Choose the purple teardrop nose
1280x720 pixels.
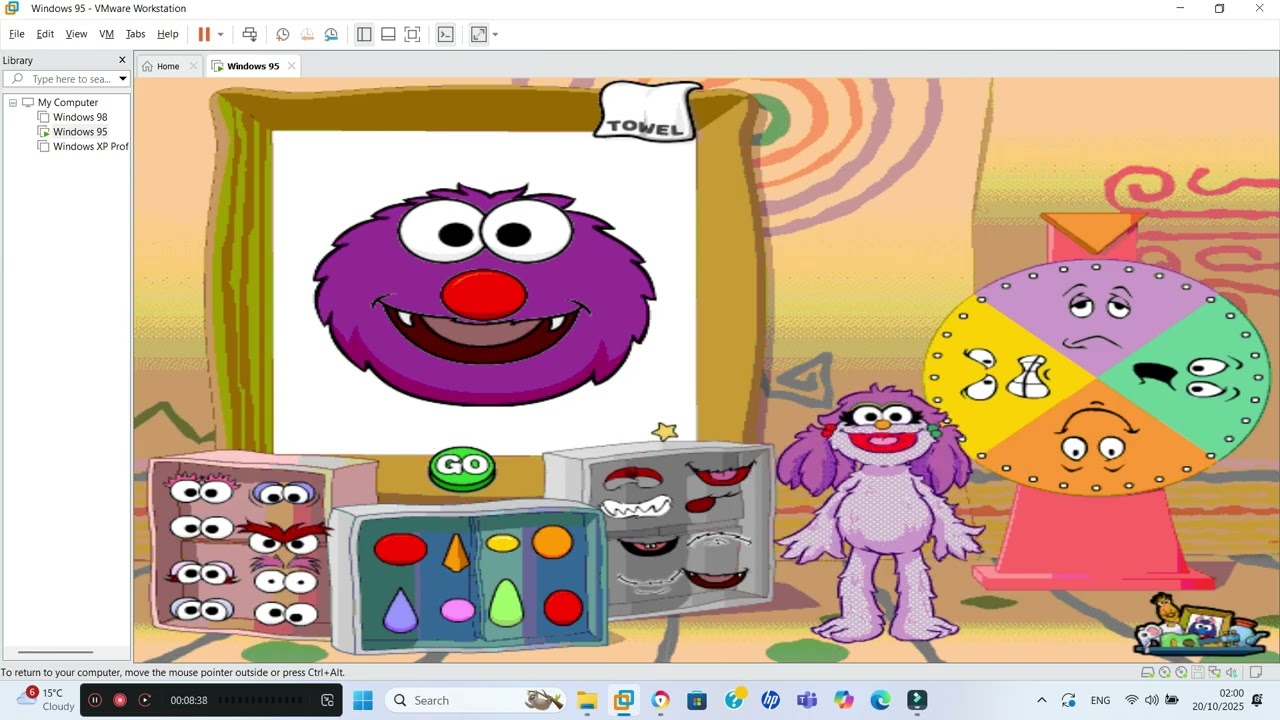pos(400,610)
